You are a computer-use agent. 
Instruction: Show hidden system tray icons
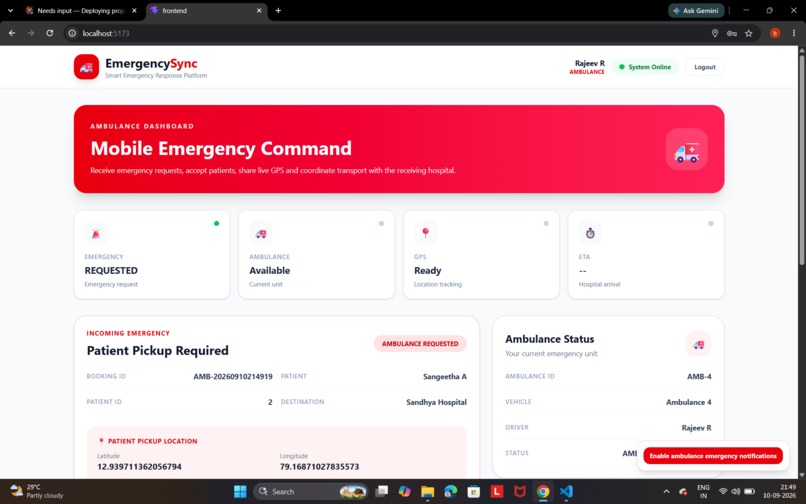pos(667,492)
